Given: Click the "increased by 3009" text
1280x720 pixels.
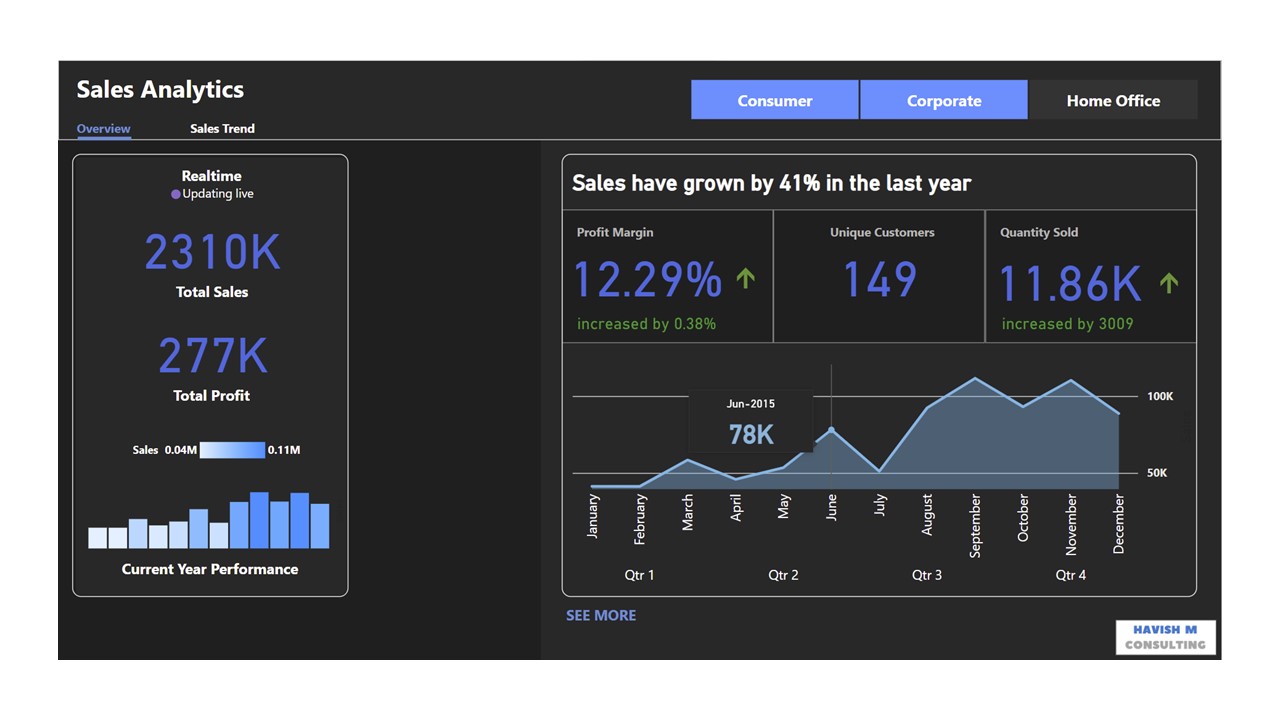Looking at the screenshot, I should click(1067, 324).
